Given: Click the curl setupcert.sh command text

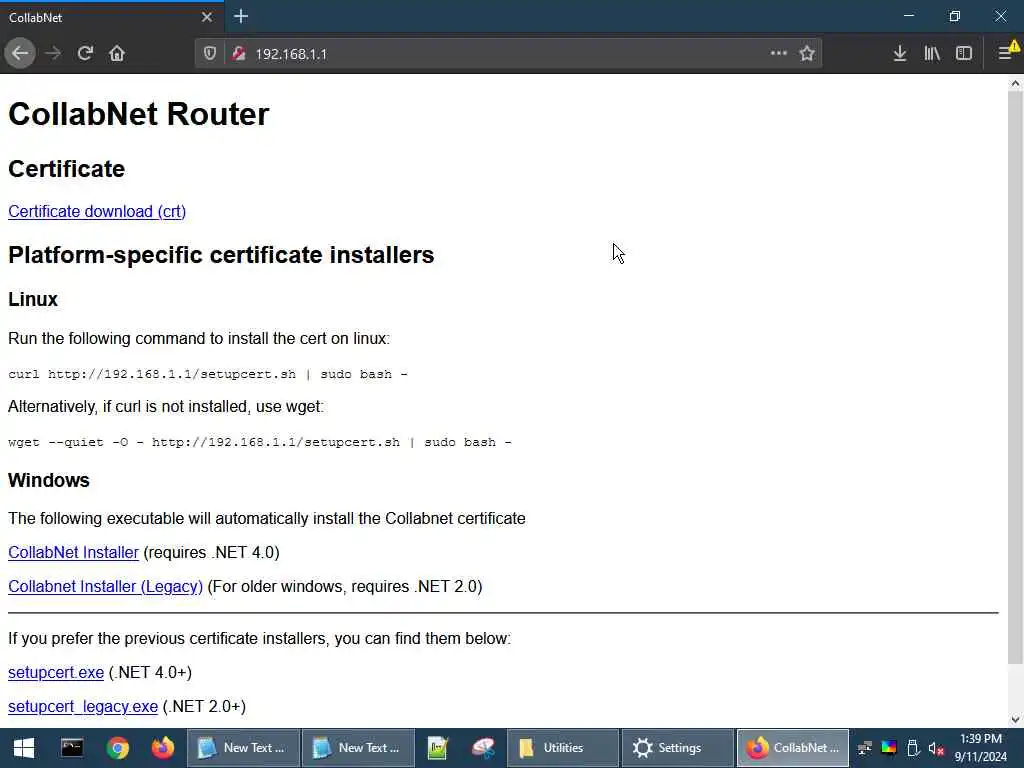Looking at the screenshot, I should coord(208,374).
